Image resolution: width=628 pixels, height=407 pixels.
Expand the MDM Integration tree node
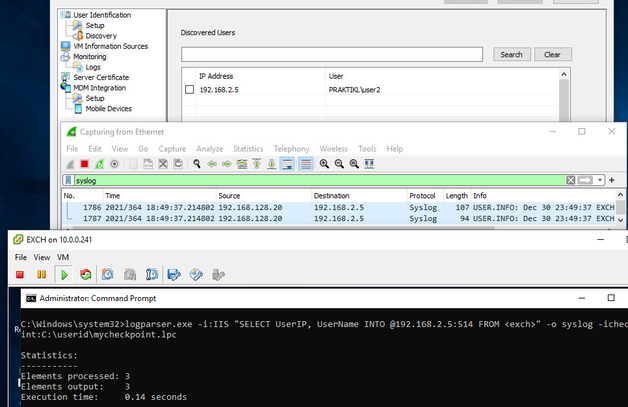click(67, 88)
